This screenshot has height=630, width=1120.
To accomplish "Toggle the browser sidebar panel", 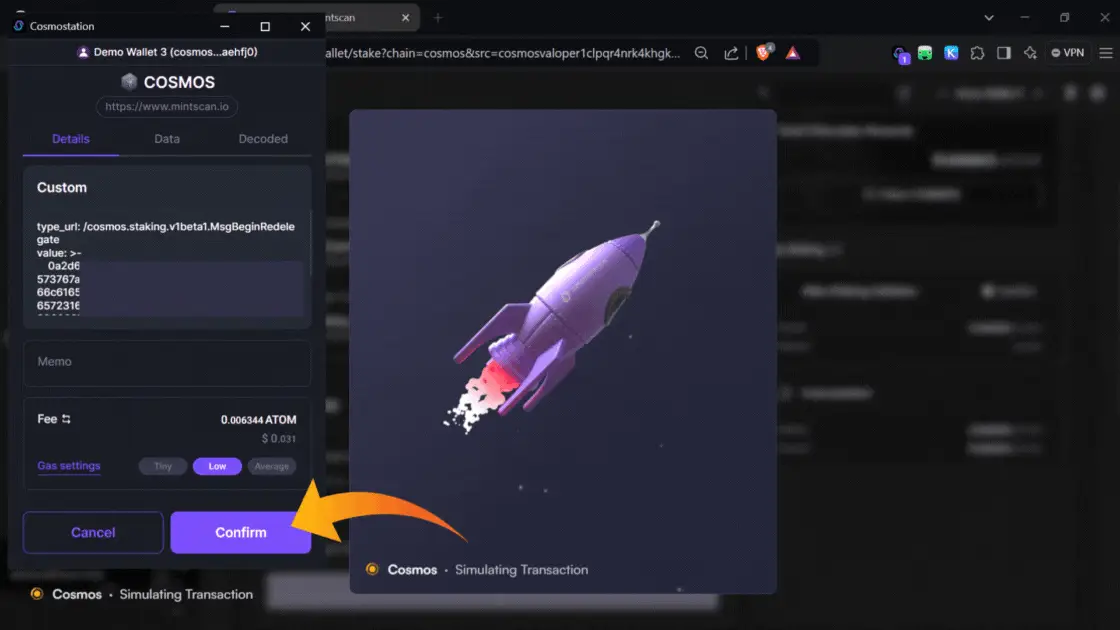I will (1003, 53).
